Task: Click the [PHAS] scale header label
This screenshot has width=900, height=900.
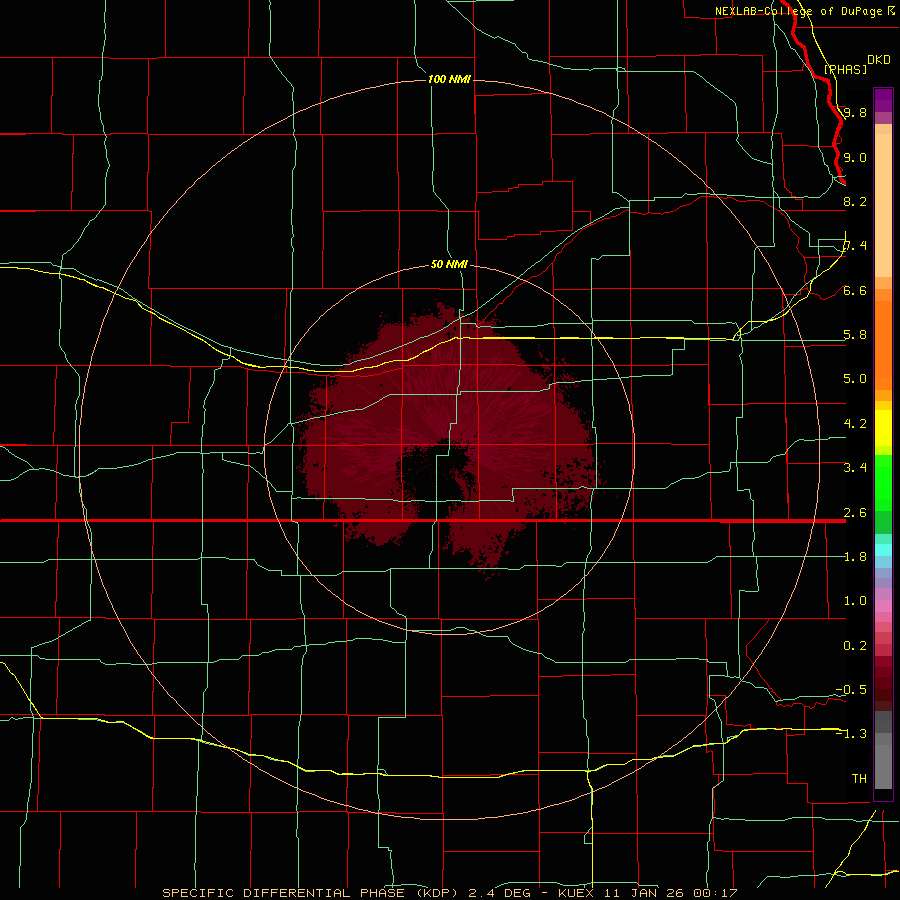Action: tap(845, 69)
